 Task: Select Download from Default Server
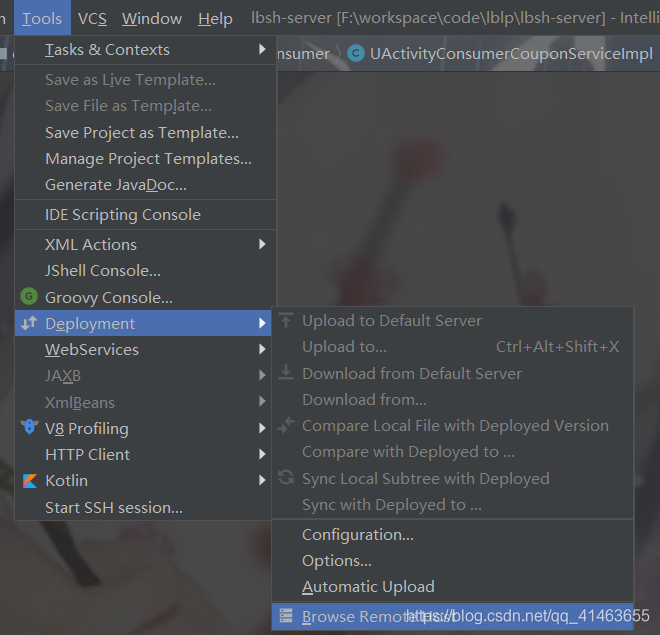pos(452,374)
